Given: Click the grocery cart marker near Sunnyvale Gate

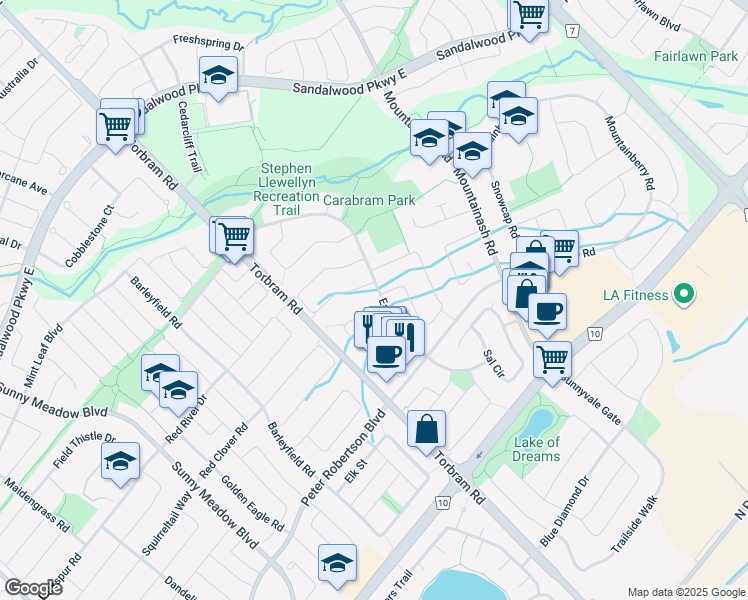Looking at the screenshot, I should pyautogui.click(x=552, y=360).
